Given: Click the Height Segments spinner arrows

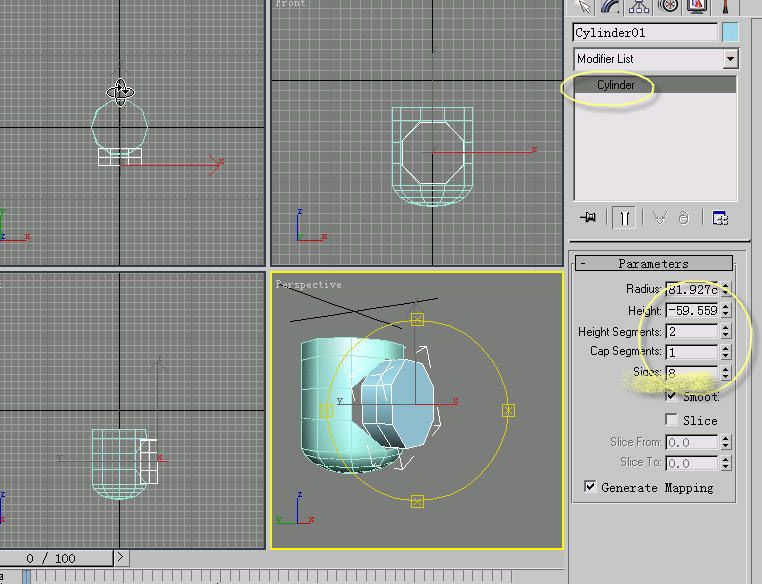Looking at the screenshot, I should pos(726,331).
